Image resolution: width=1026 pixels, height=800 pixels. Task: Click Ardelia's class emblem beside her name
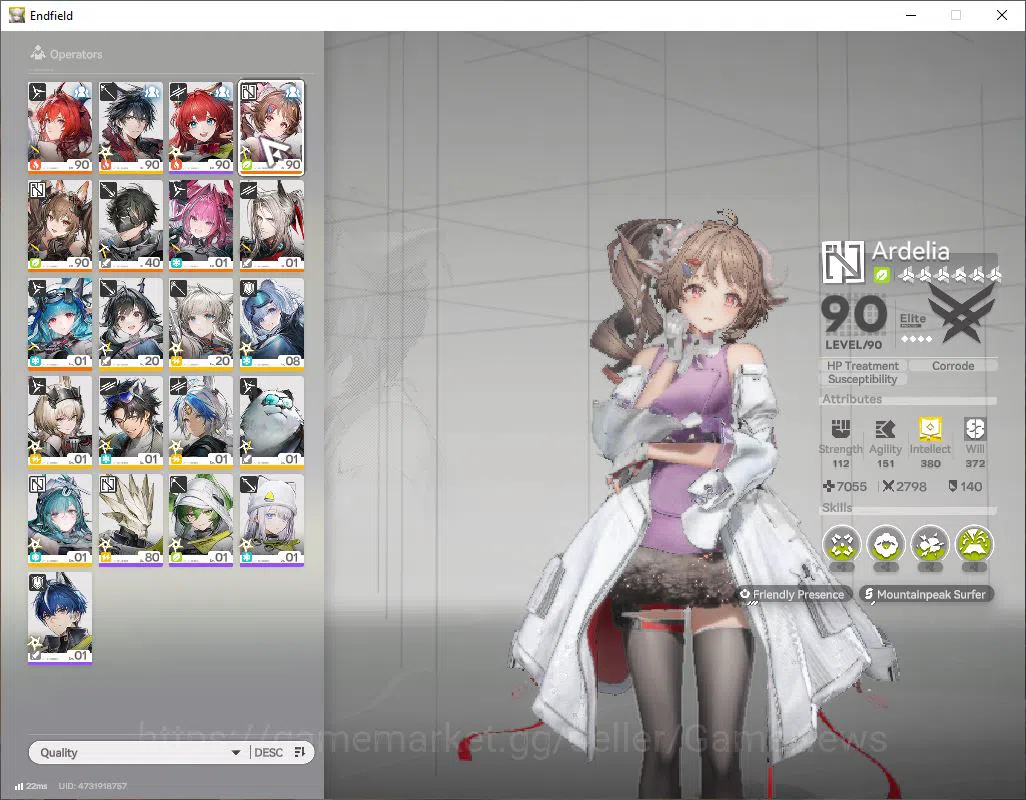(x=842, y=262)
